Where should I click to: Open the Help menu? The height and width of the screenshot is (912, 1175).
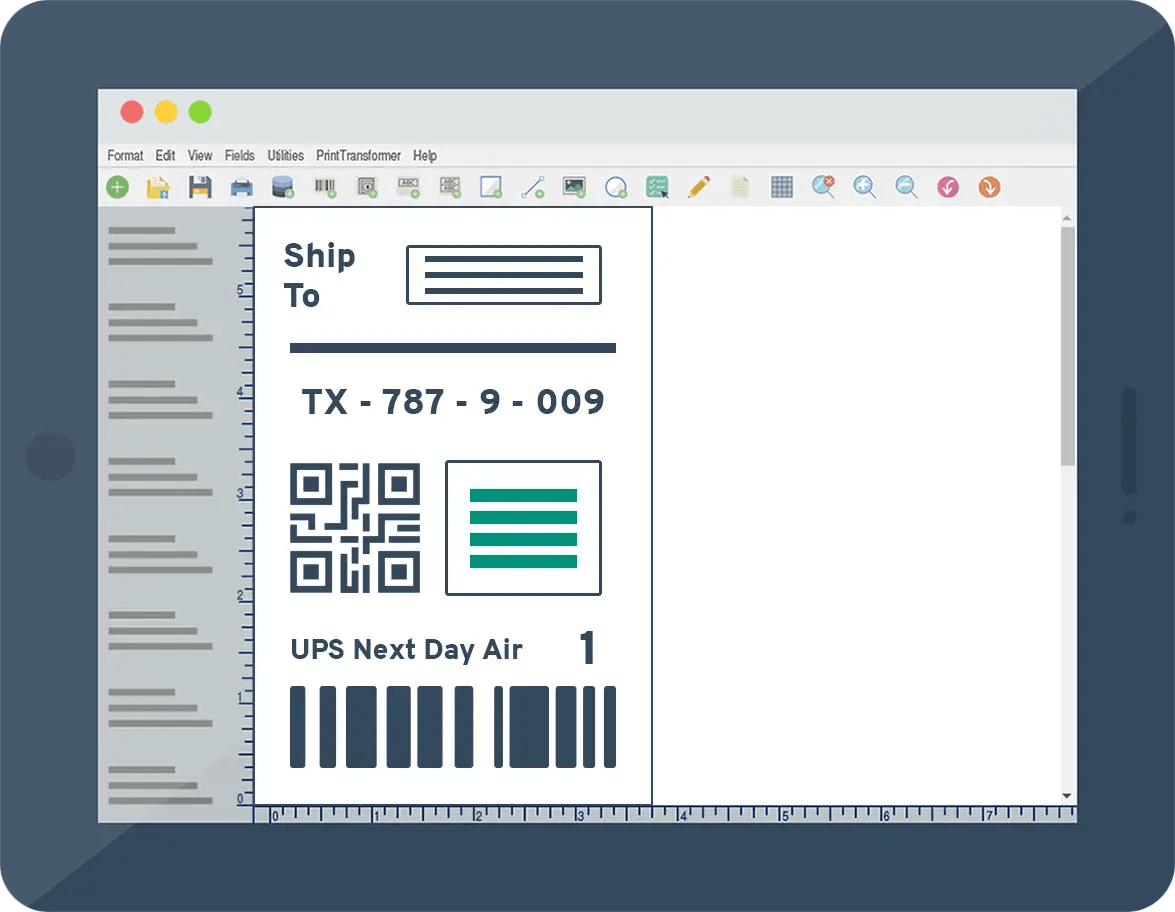point(424,155)
